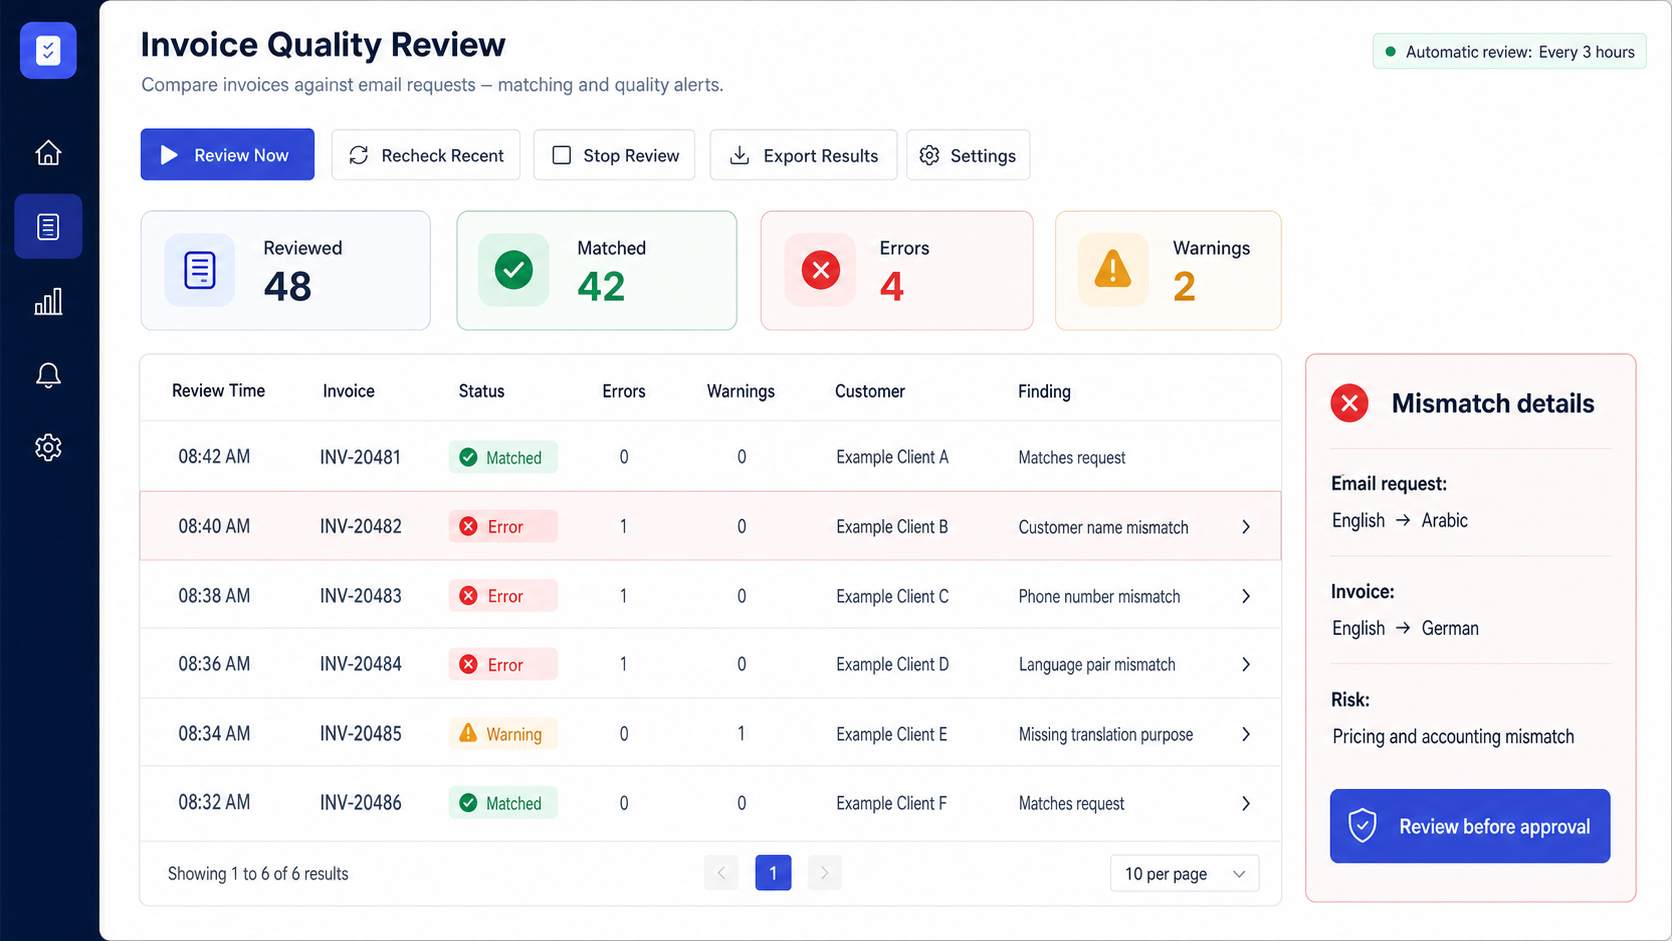
Task: Click Automatic review: Every 3 hours badge
Action: click(1509, 52)
